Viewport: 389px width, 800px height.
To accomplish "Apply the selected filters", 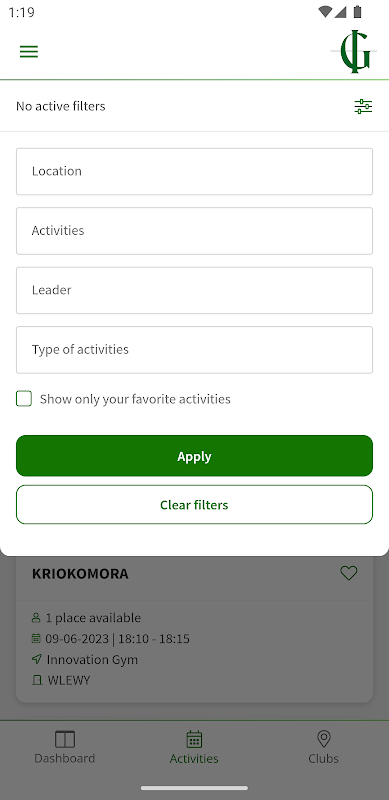I will click(194, 456).
